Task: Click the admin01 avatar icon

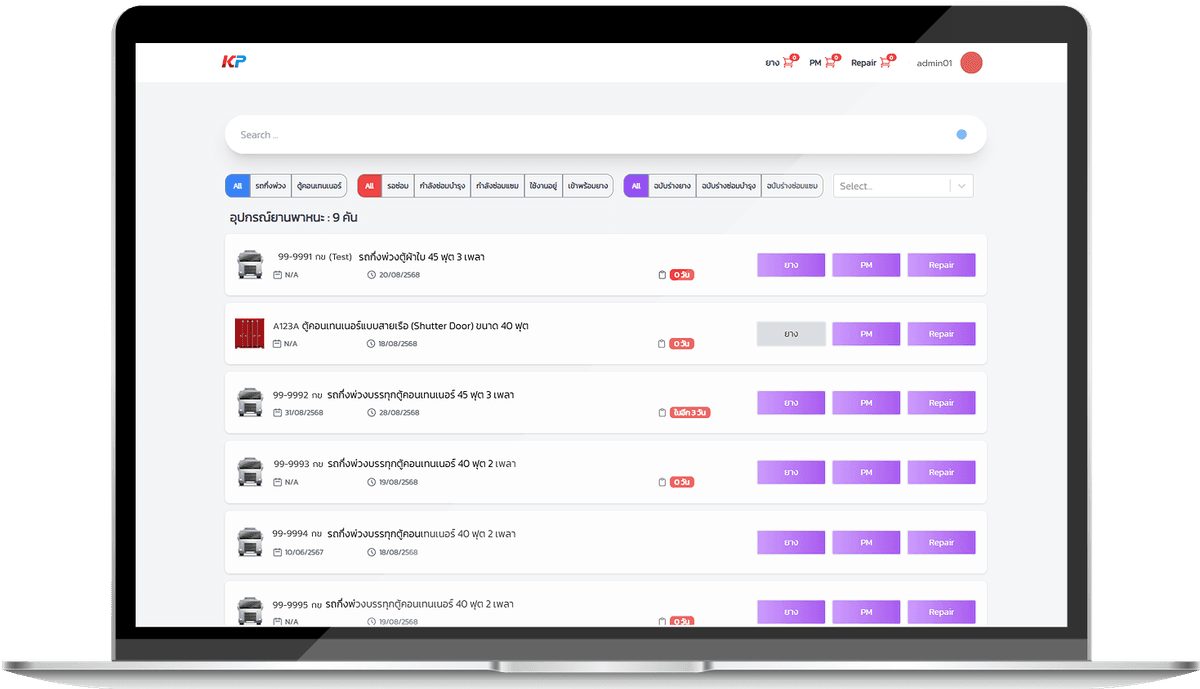Action: pos(971,63)
